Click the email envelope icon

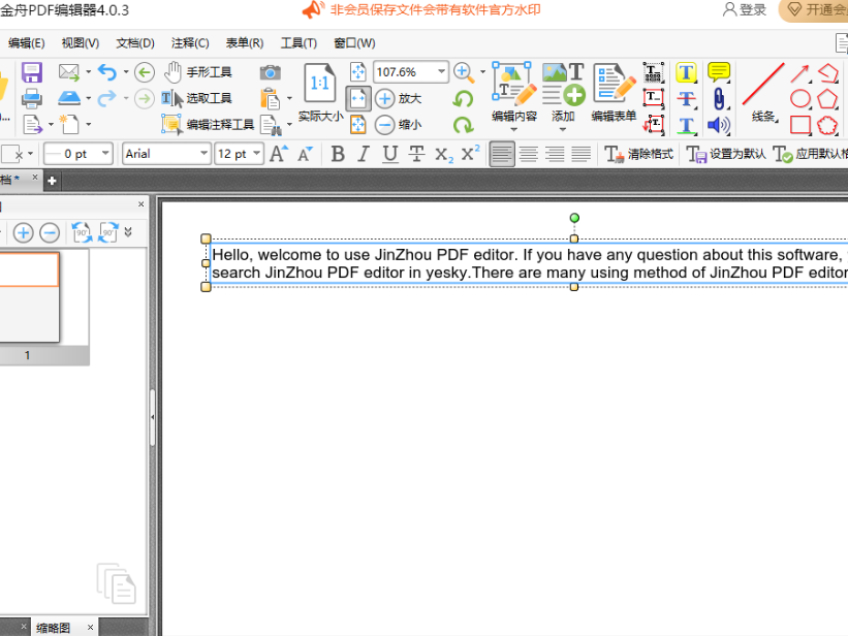69,71
